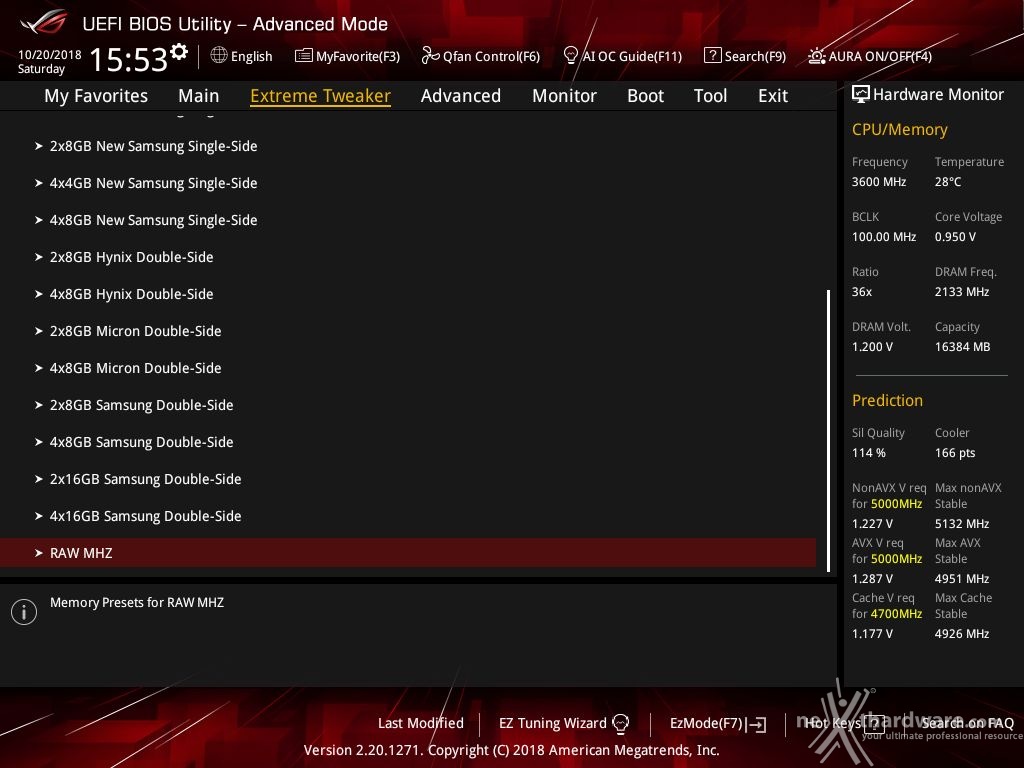Screen dimensions: 1024x768
Task: Click the 15:53 clock display
Action: click(x=129, y=59)
